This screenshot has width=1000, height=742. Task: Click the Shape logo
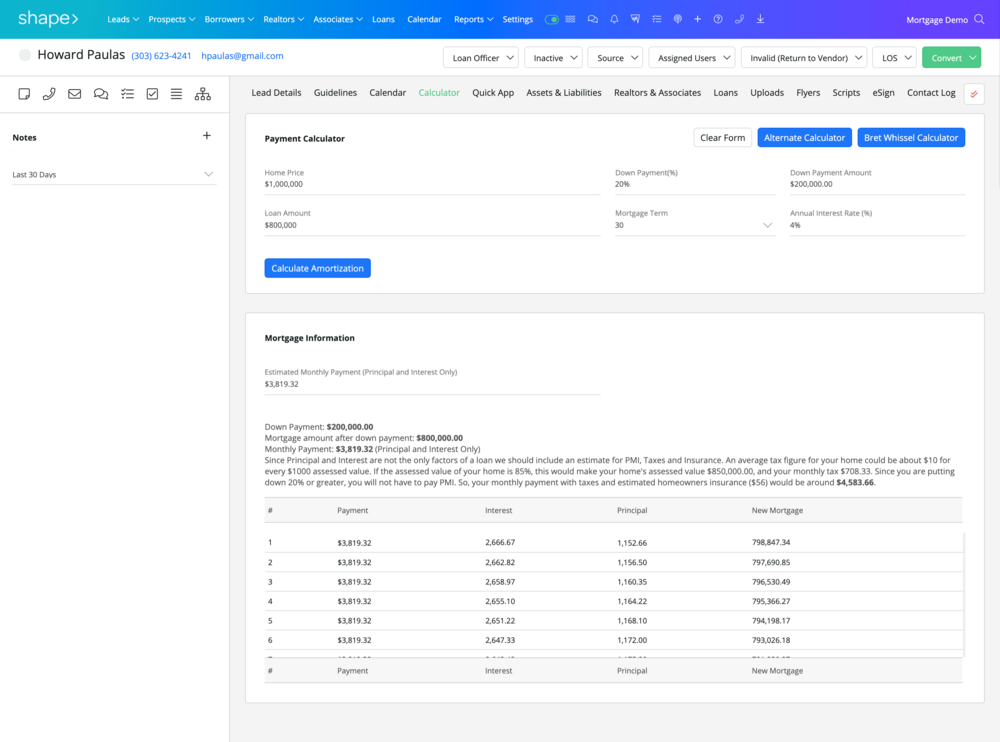pyautogui.click(x=48, y=19)
